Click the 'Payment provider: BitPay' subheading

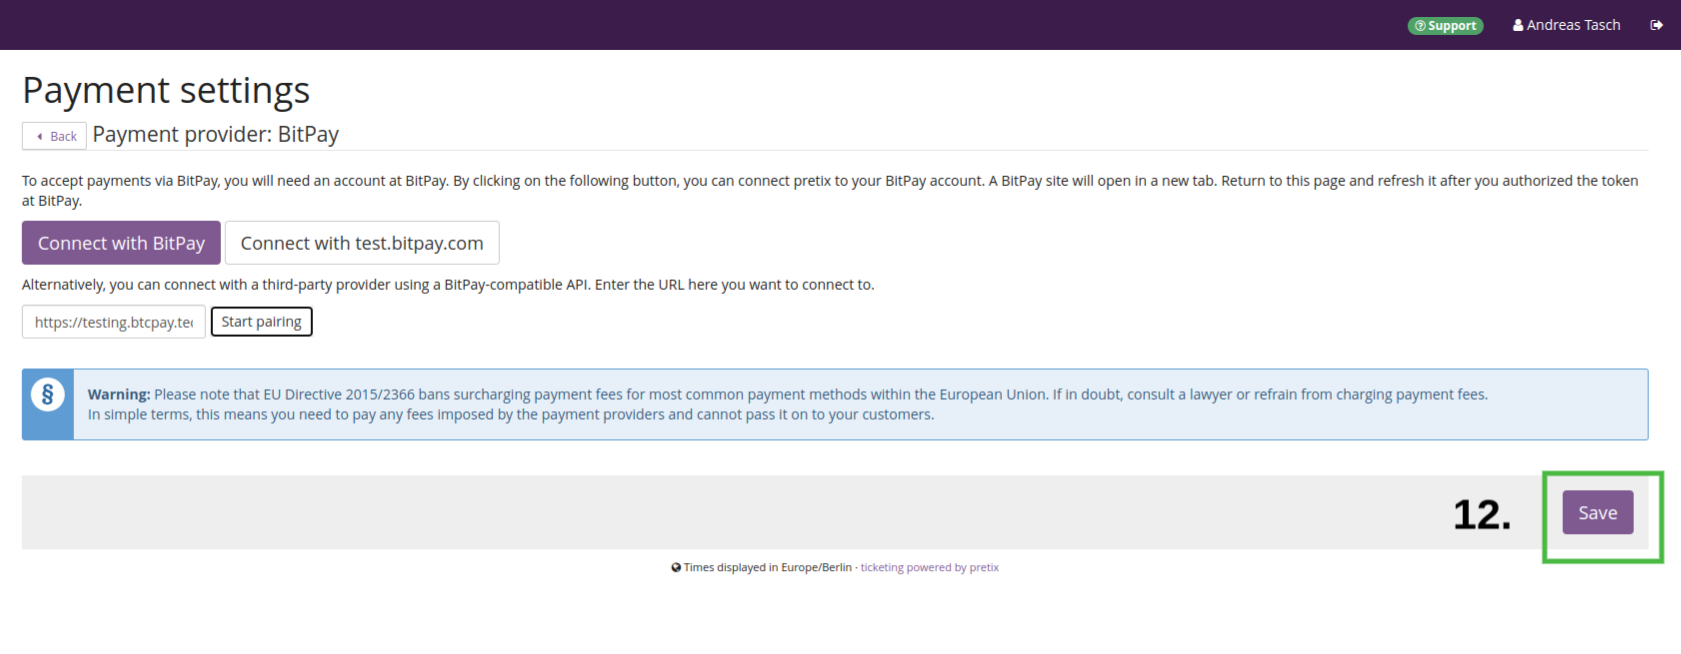(216, 134)
